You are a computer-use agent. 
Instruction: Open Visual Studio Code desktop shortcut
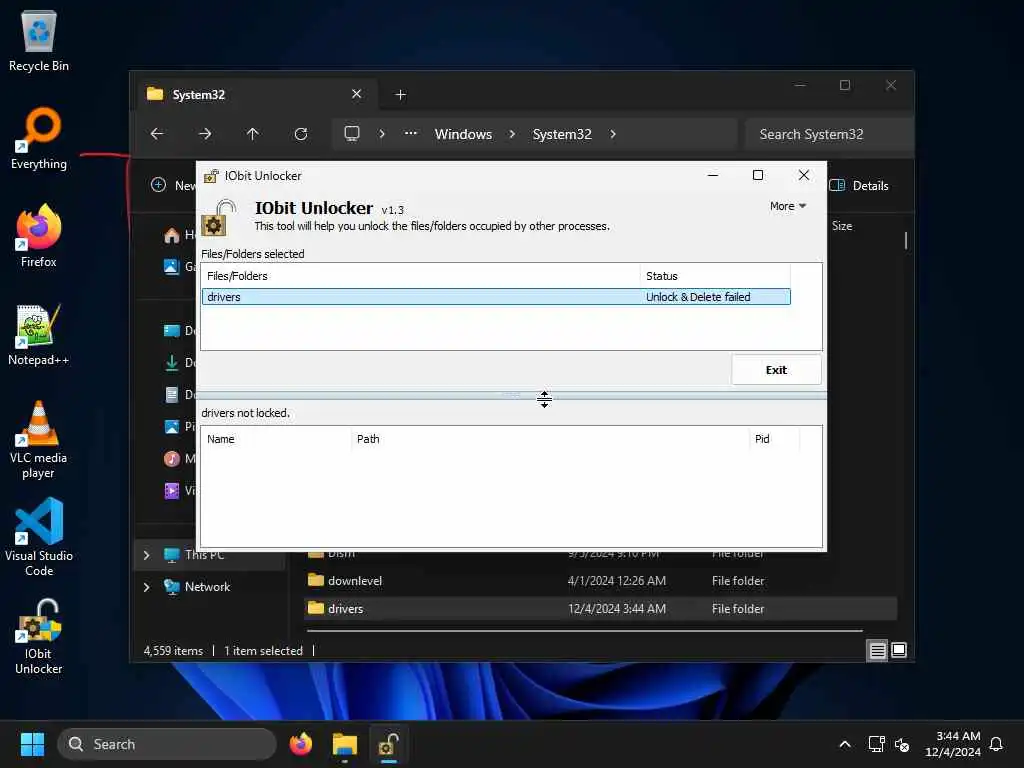coord(39,537)
